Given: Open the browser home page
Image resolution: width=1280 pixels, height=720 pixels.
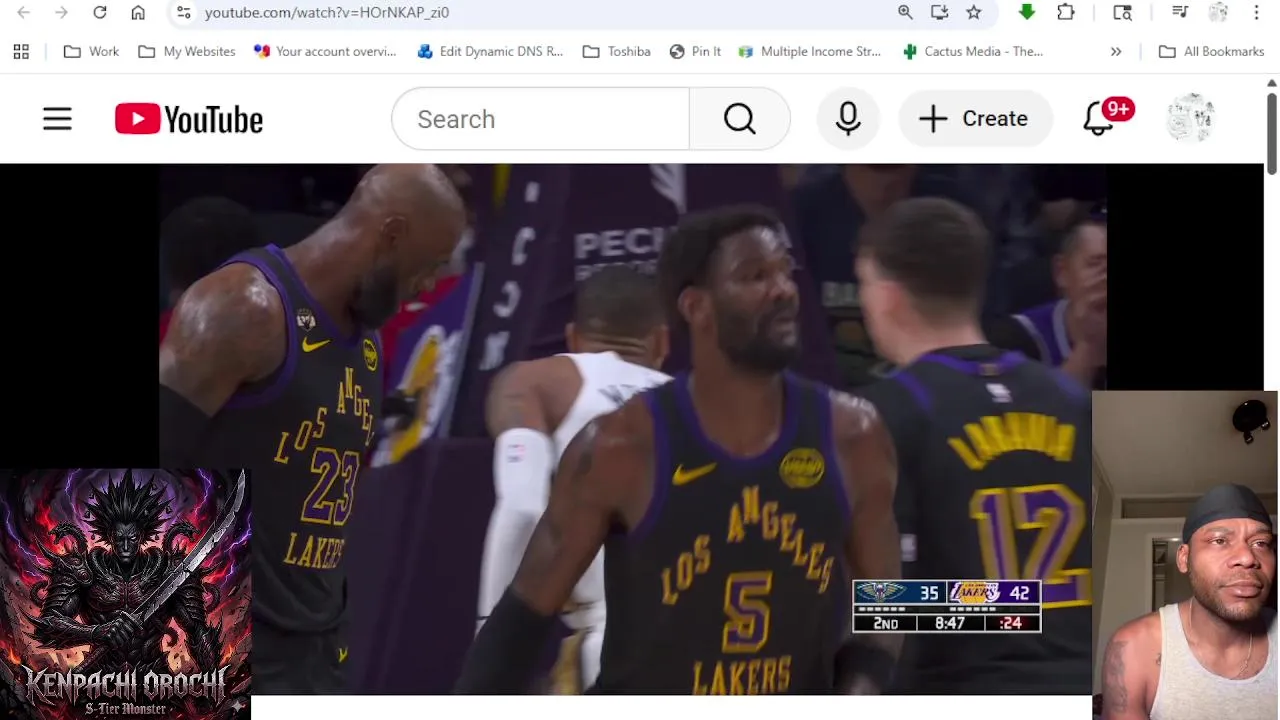Looking at the screenshot, I should pos(138,13).
